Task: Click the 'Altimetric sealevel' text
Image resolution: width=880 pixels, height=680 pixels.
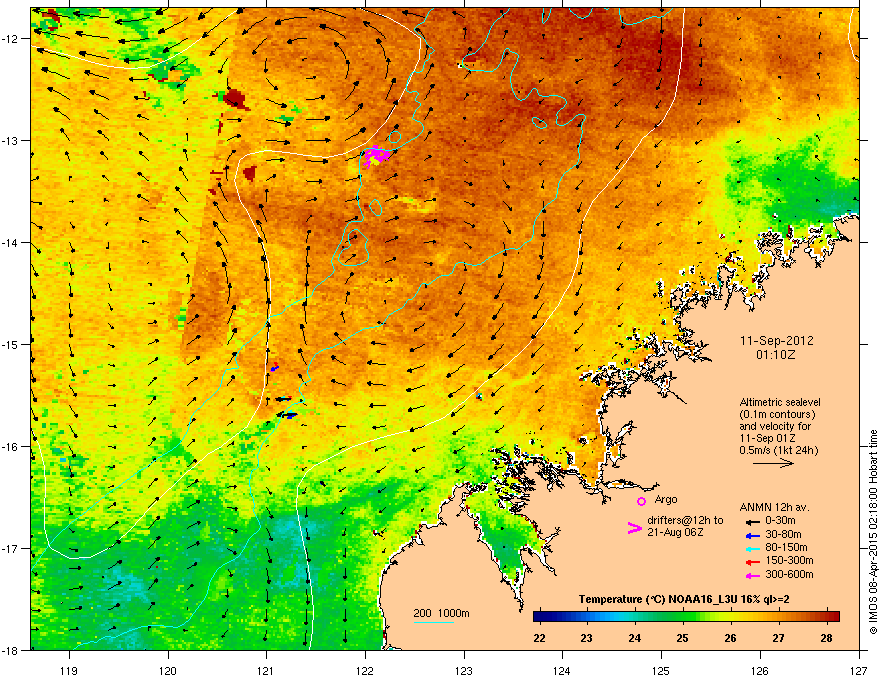Action: [780, 402]
